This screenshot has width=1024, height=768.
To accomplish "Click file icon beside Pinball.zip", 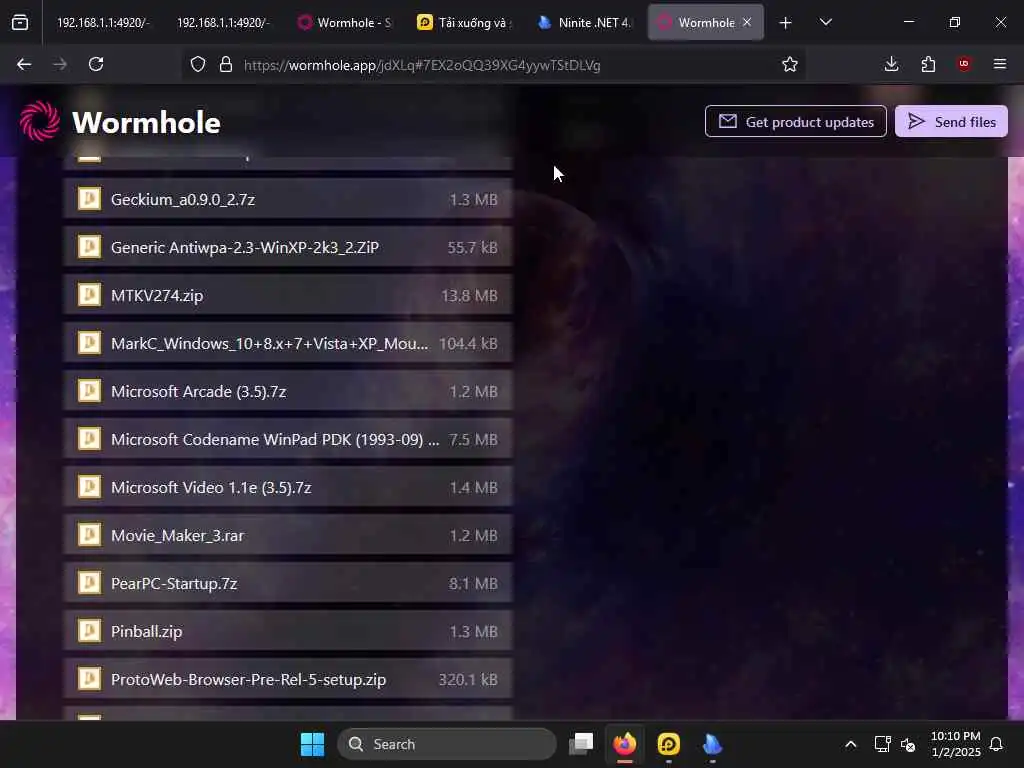I will coord(89,631).
